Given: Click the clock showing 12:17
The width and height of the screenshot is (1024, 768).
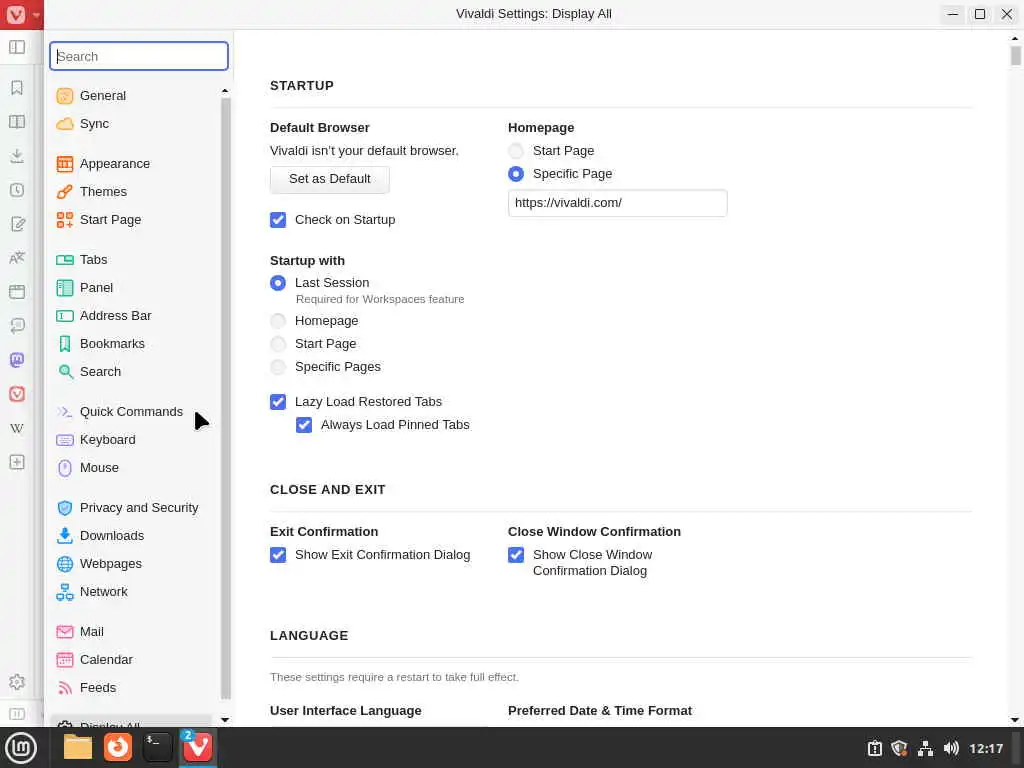Looking at the screenshot, I should pyautogui.click(x=985, y=748).
